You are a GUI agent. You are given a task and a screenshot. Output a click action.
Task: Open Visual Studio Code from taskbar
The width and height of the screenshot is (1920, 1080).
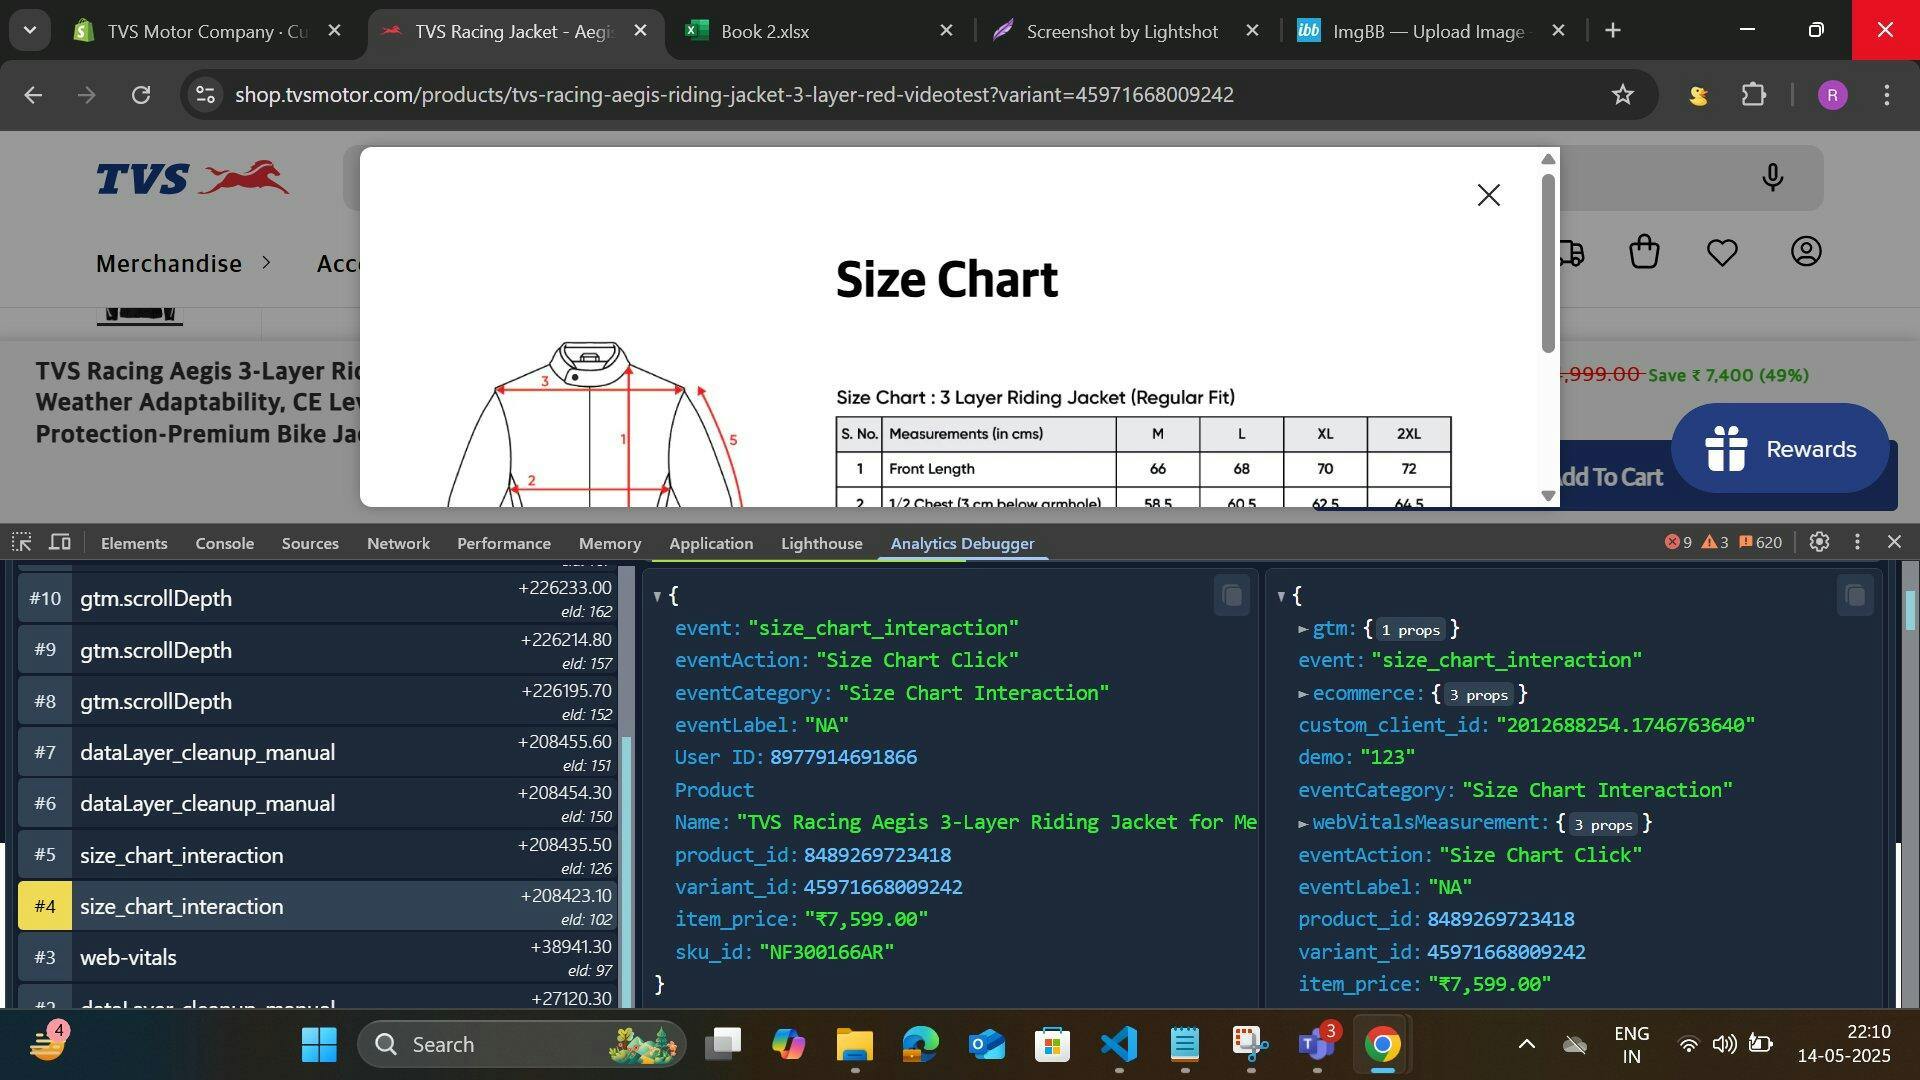click(1119, 1045)
